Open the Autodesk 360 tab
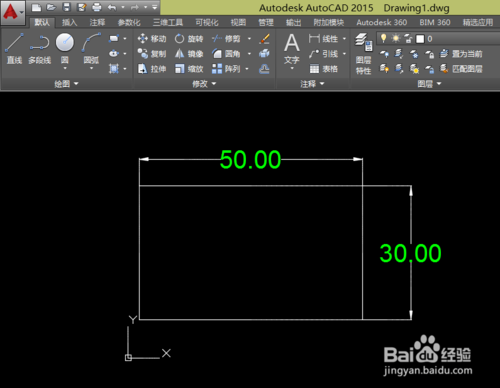The height and width of the screenshot is (388, 500). pos(382,22)
